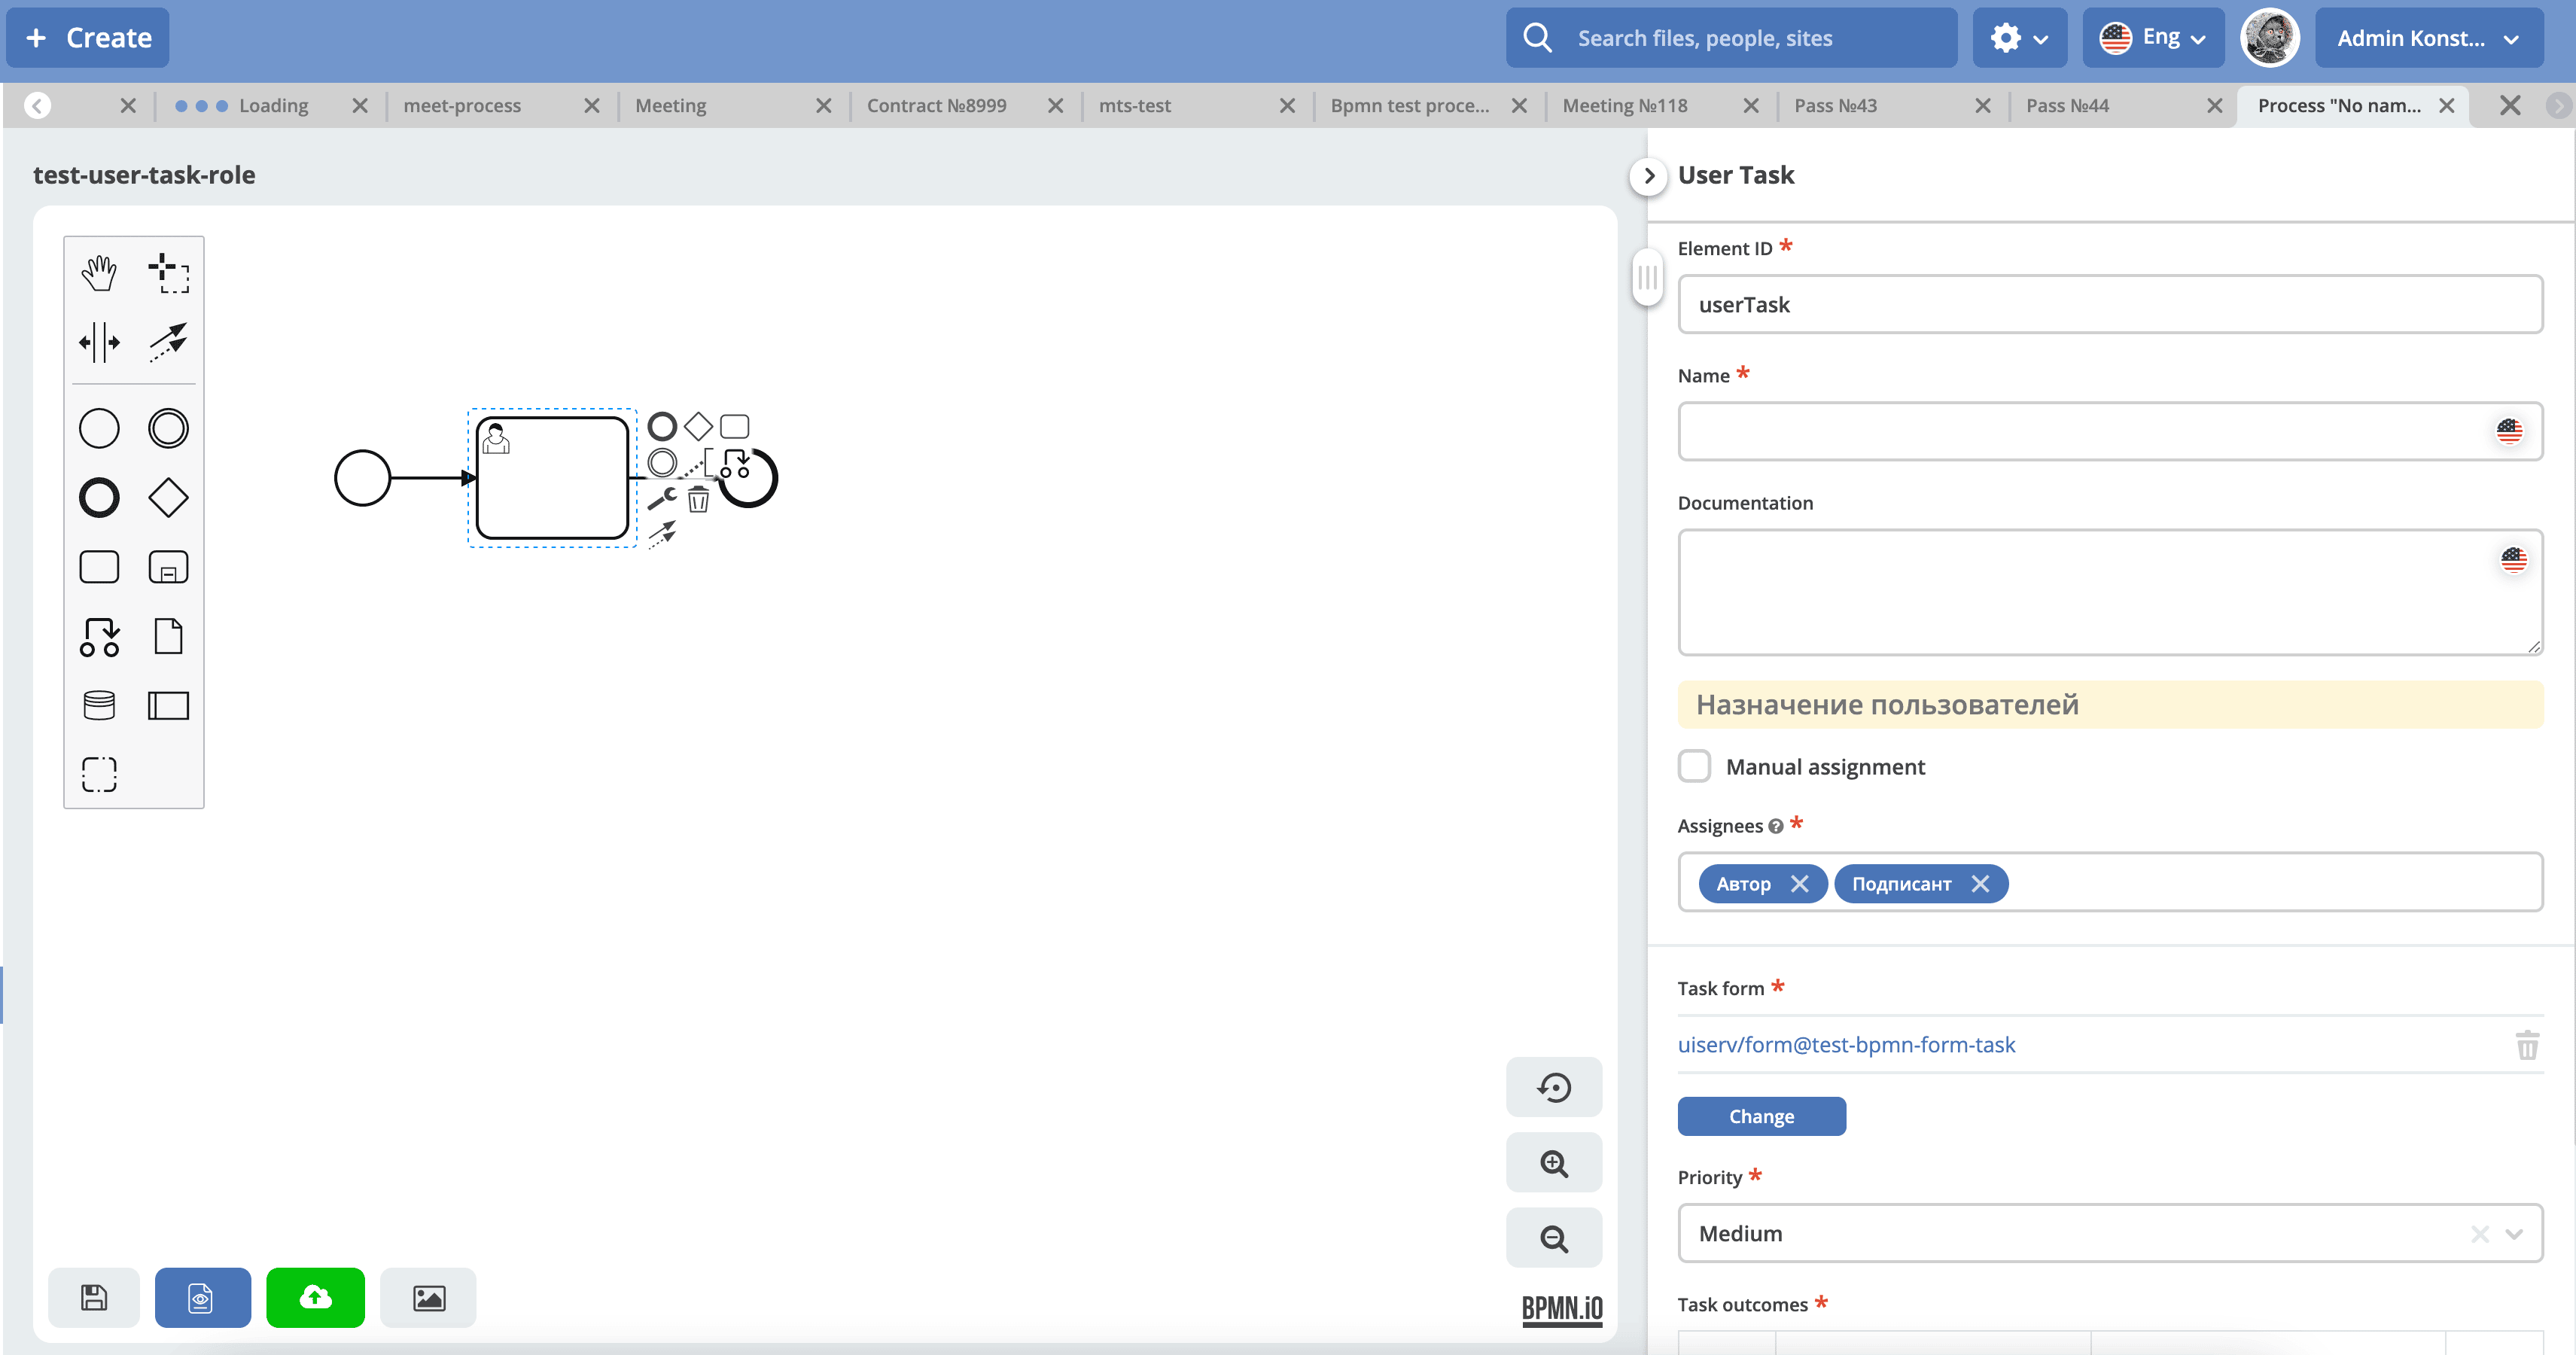Create a DataObjectReference from palette

click(x=168, y=636)
